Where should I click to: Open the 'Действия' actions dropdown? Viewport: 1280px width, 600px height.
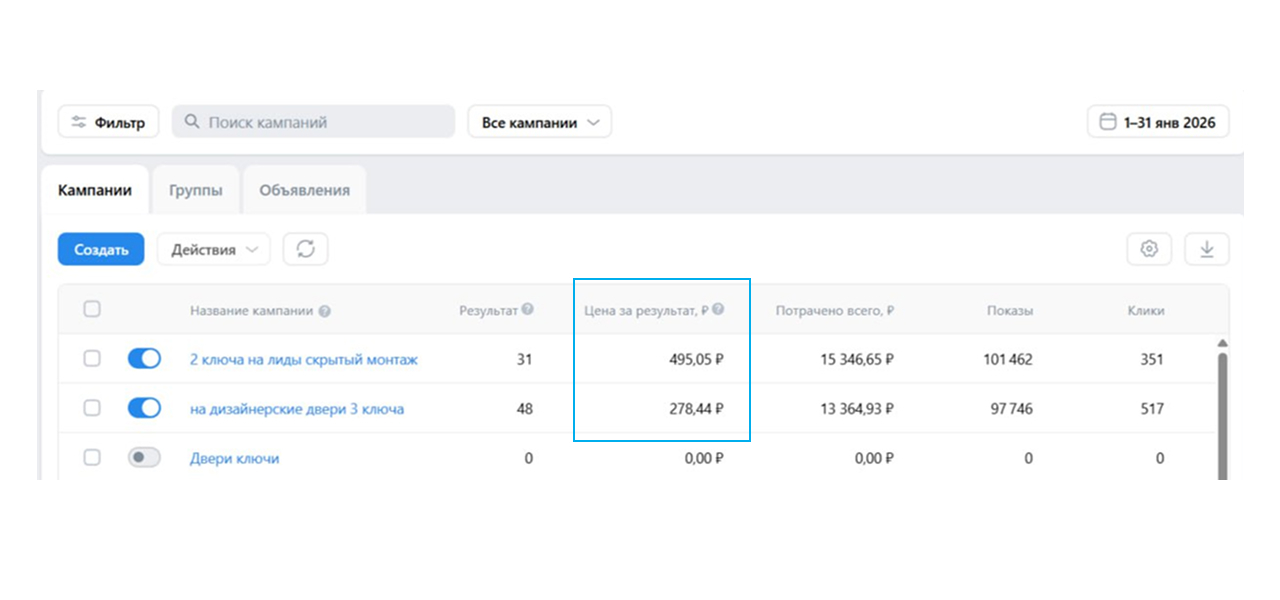pos(213,249)
